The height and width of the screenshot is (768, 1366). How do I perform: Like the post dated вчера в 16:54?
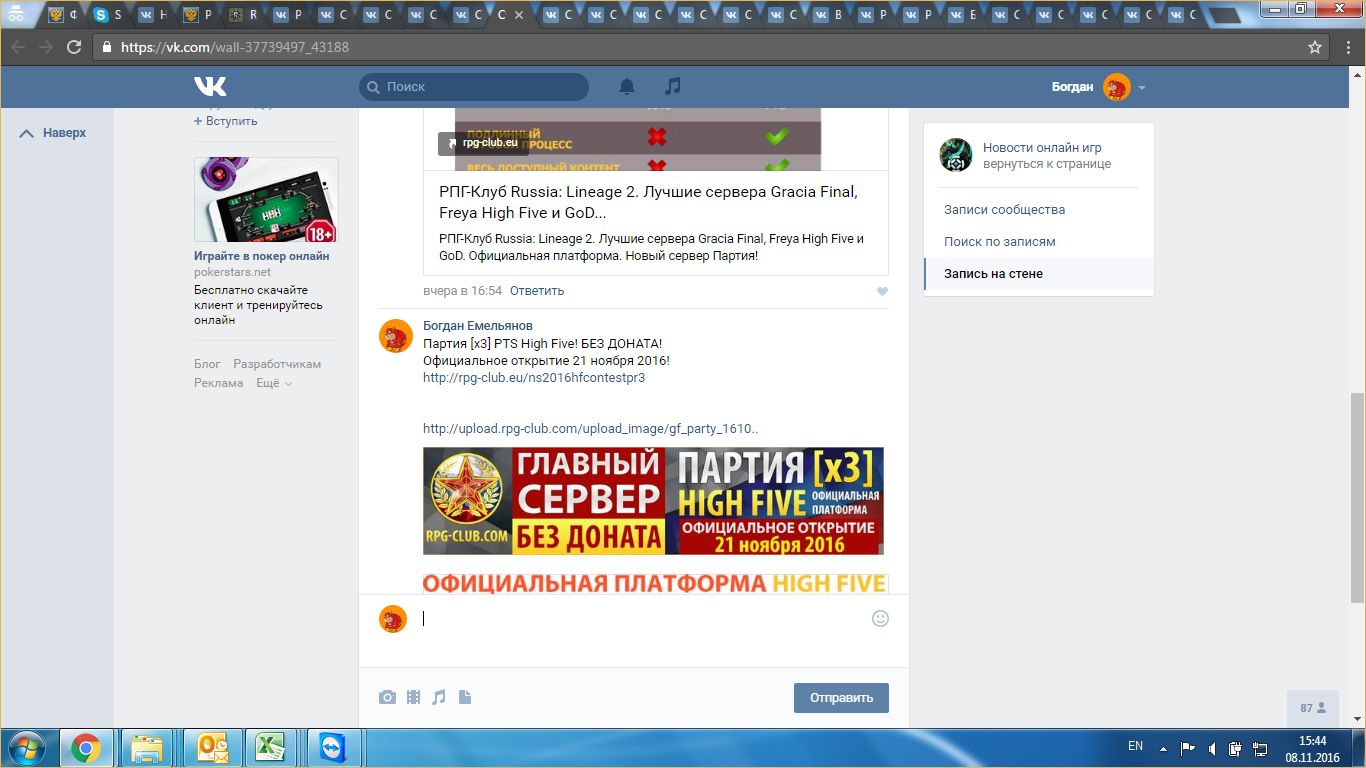click(882, 291)
